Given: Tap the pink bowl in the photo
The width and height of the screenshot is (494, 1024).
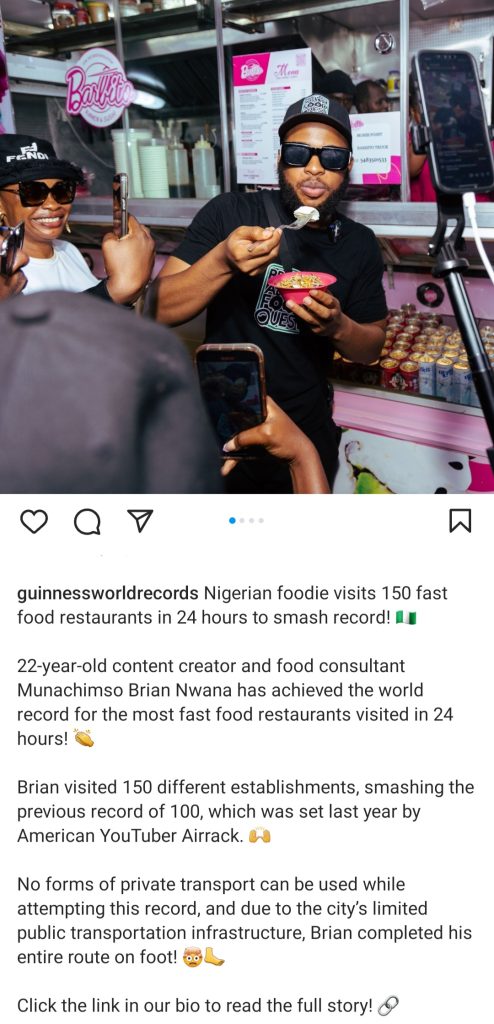Looking at the screenshot, I should (302, 286).
